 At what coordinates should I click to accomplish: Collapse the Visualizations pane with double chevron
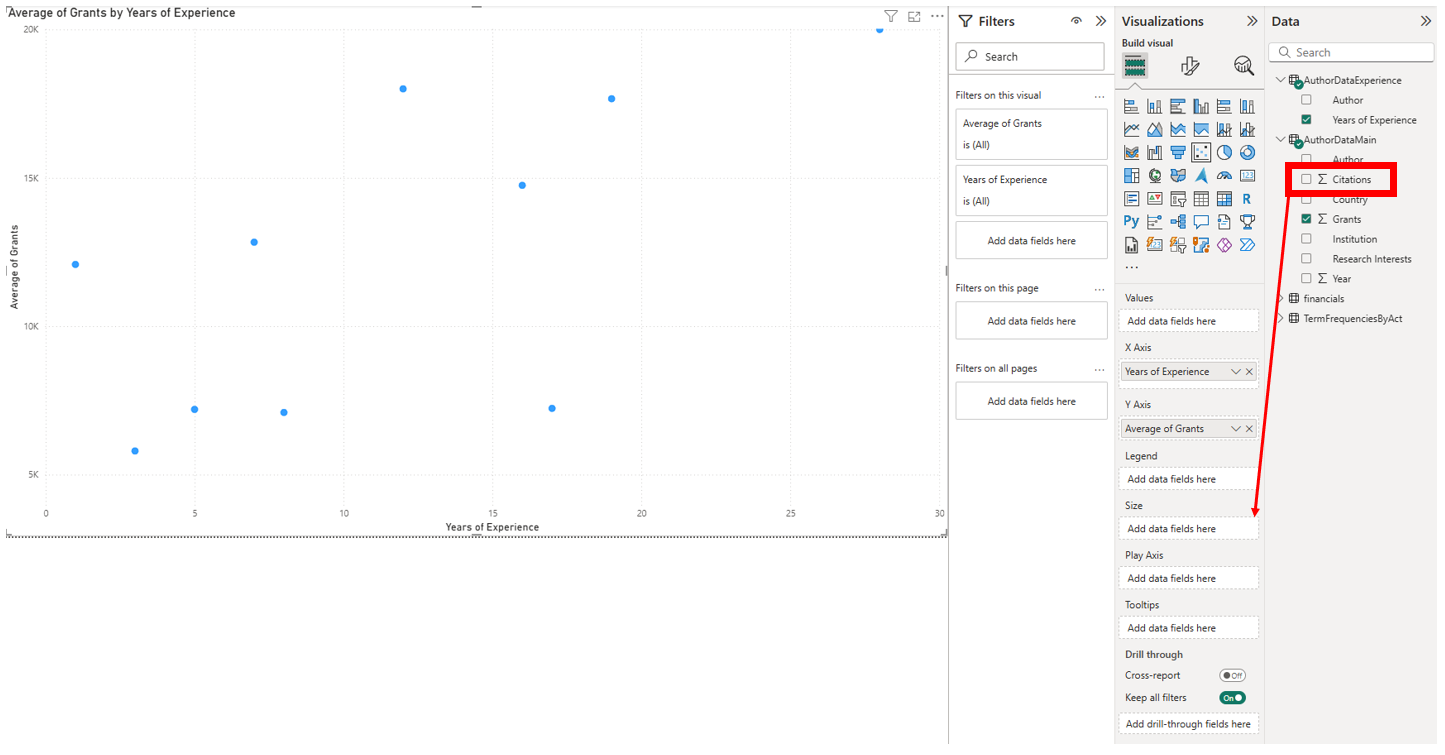(1252, 21)
